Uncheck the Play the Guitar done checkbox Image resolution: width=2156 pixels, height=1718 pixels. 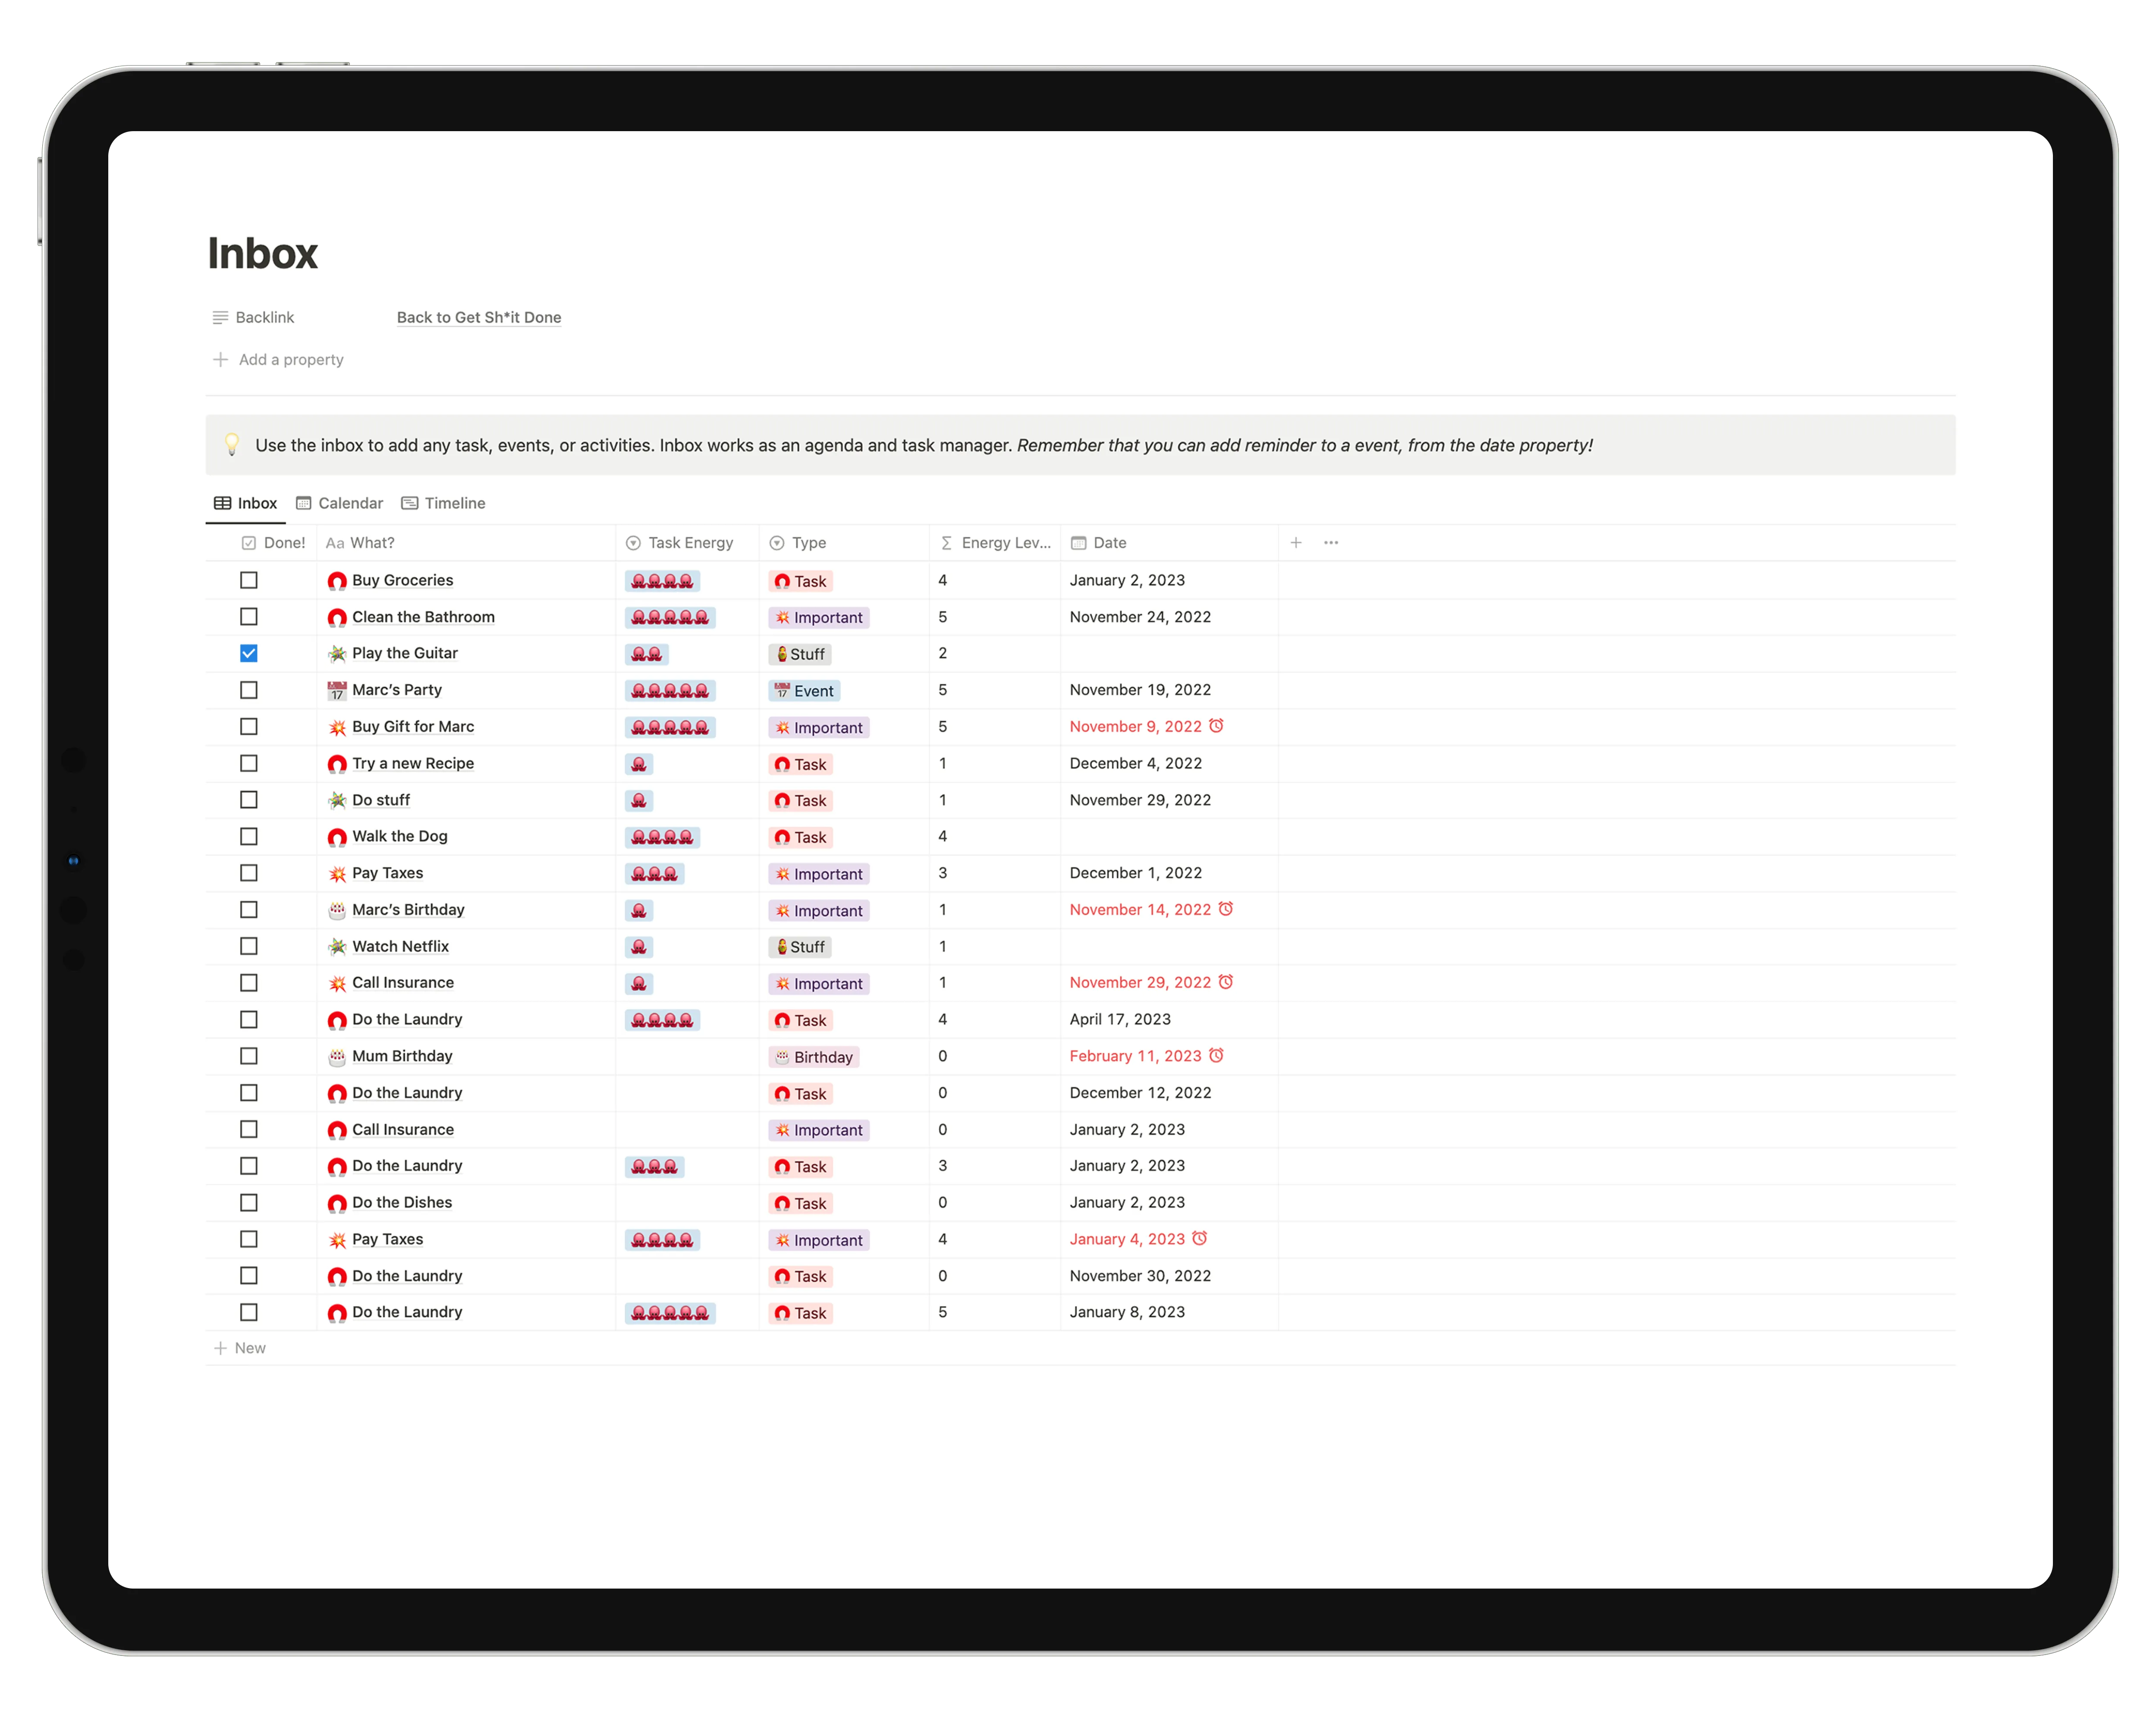(249, 653)
